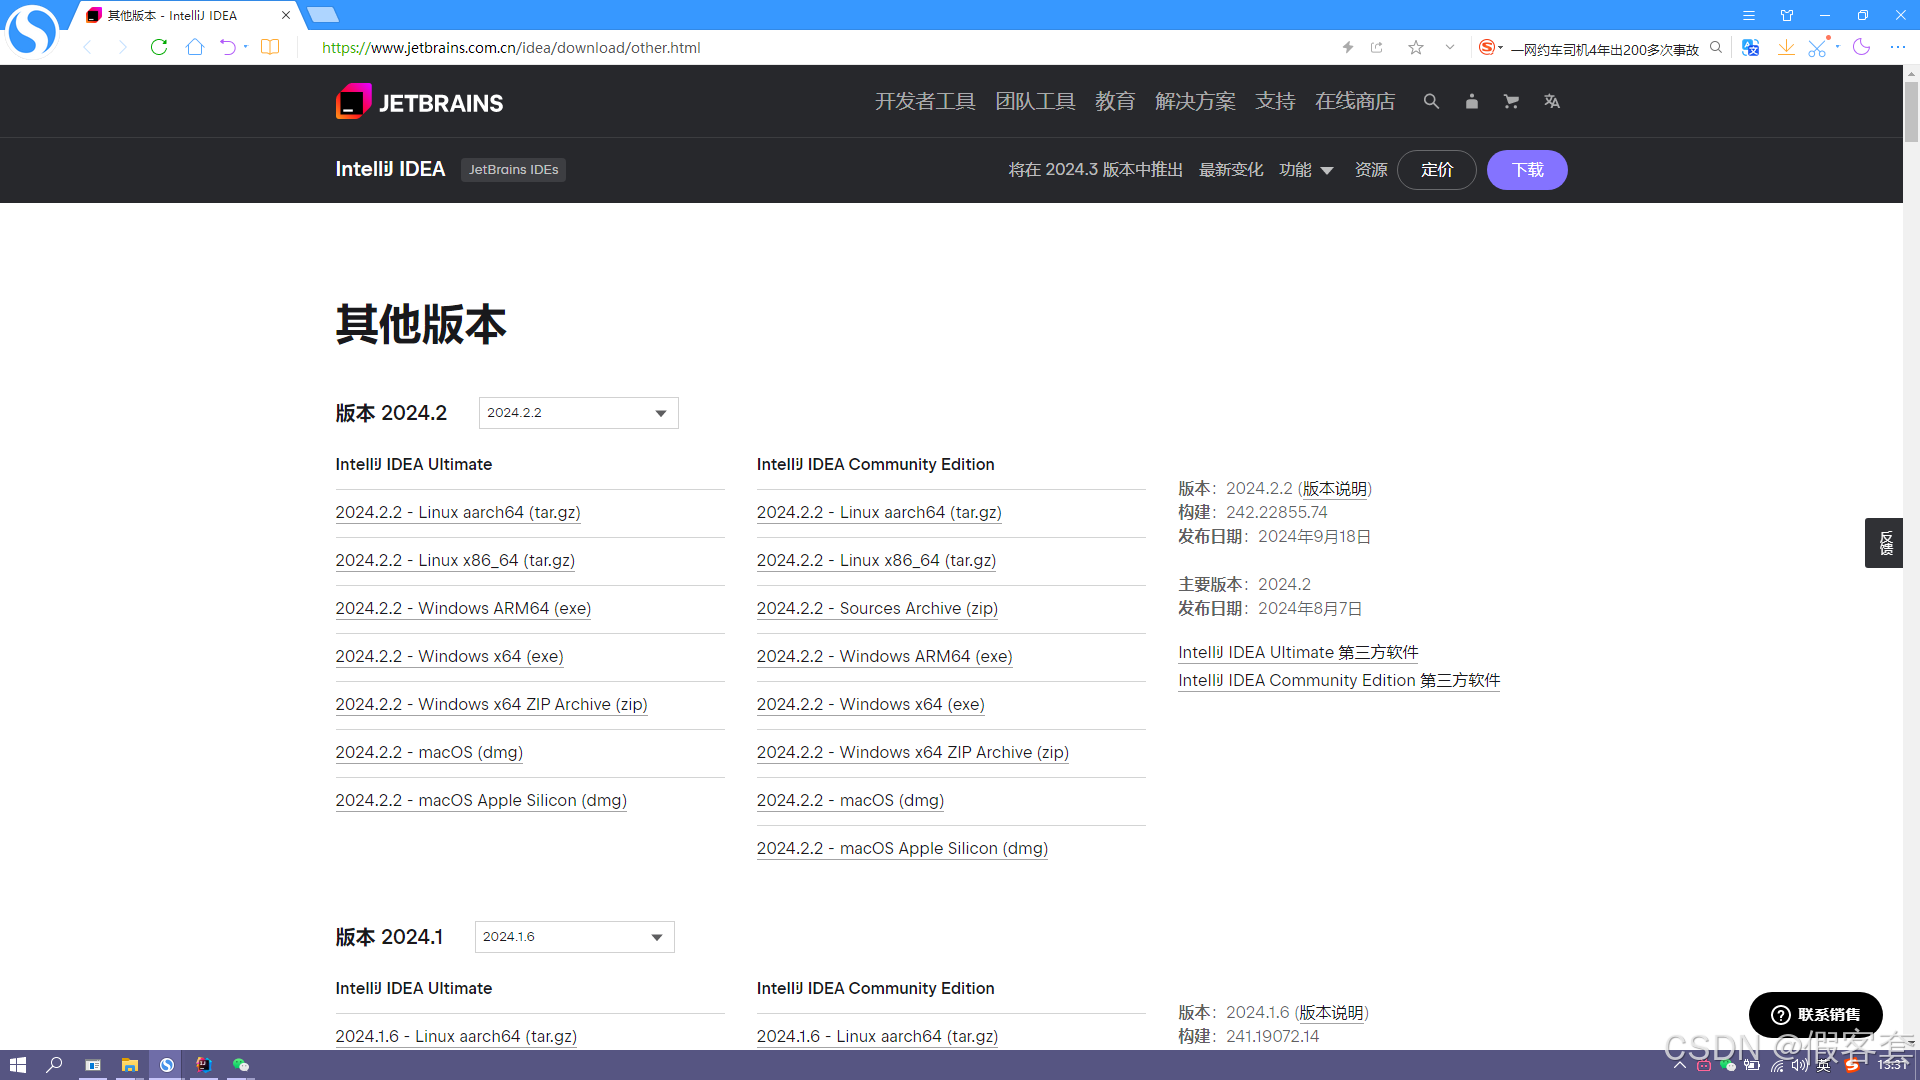Open the skin shirt icon
Screen dimensions: 1920x1080
tap(1787, 15)
